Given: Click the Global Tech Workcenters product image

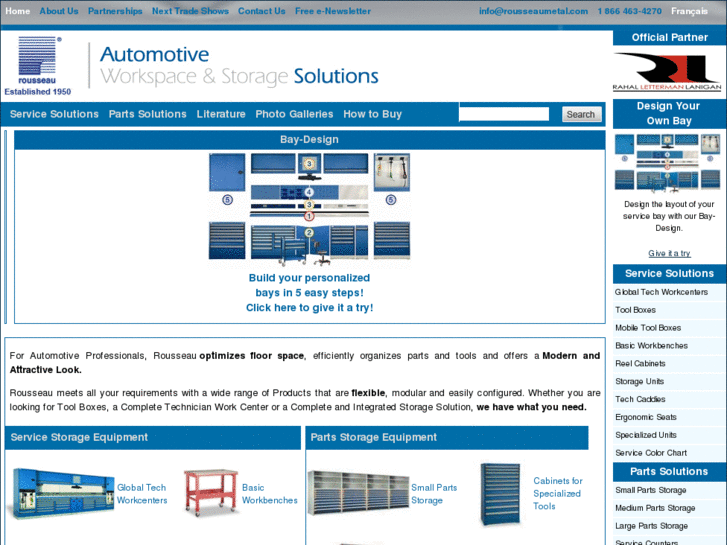Looking at the screenshot, I should pyautogui.click(x=63, y=493).
